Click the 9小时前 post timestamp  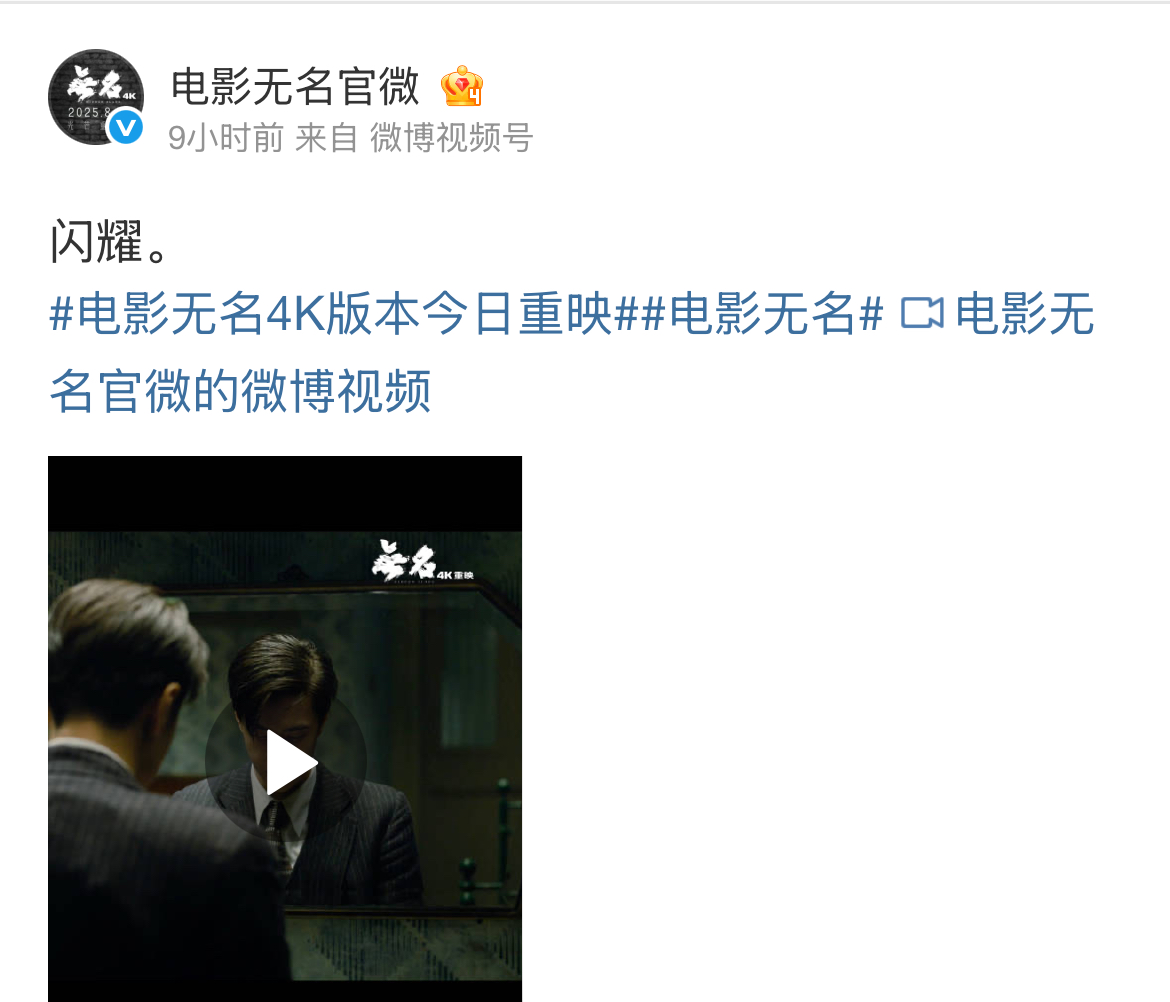pyautogui.click(x=225, y=138)
